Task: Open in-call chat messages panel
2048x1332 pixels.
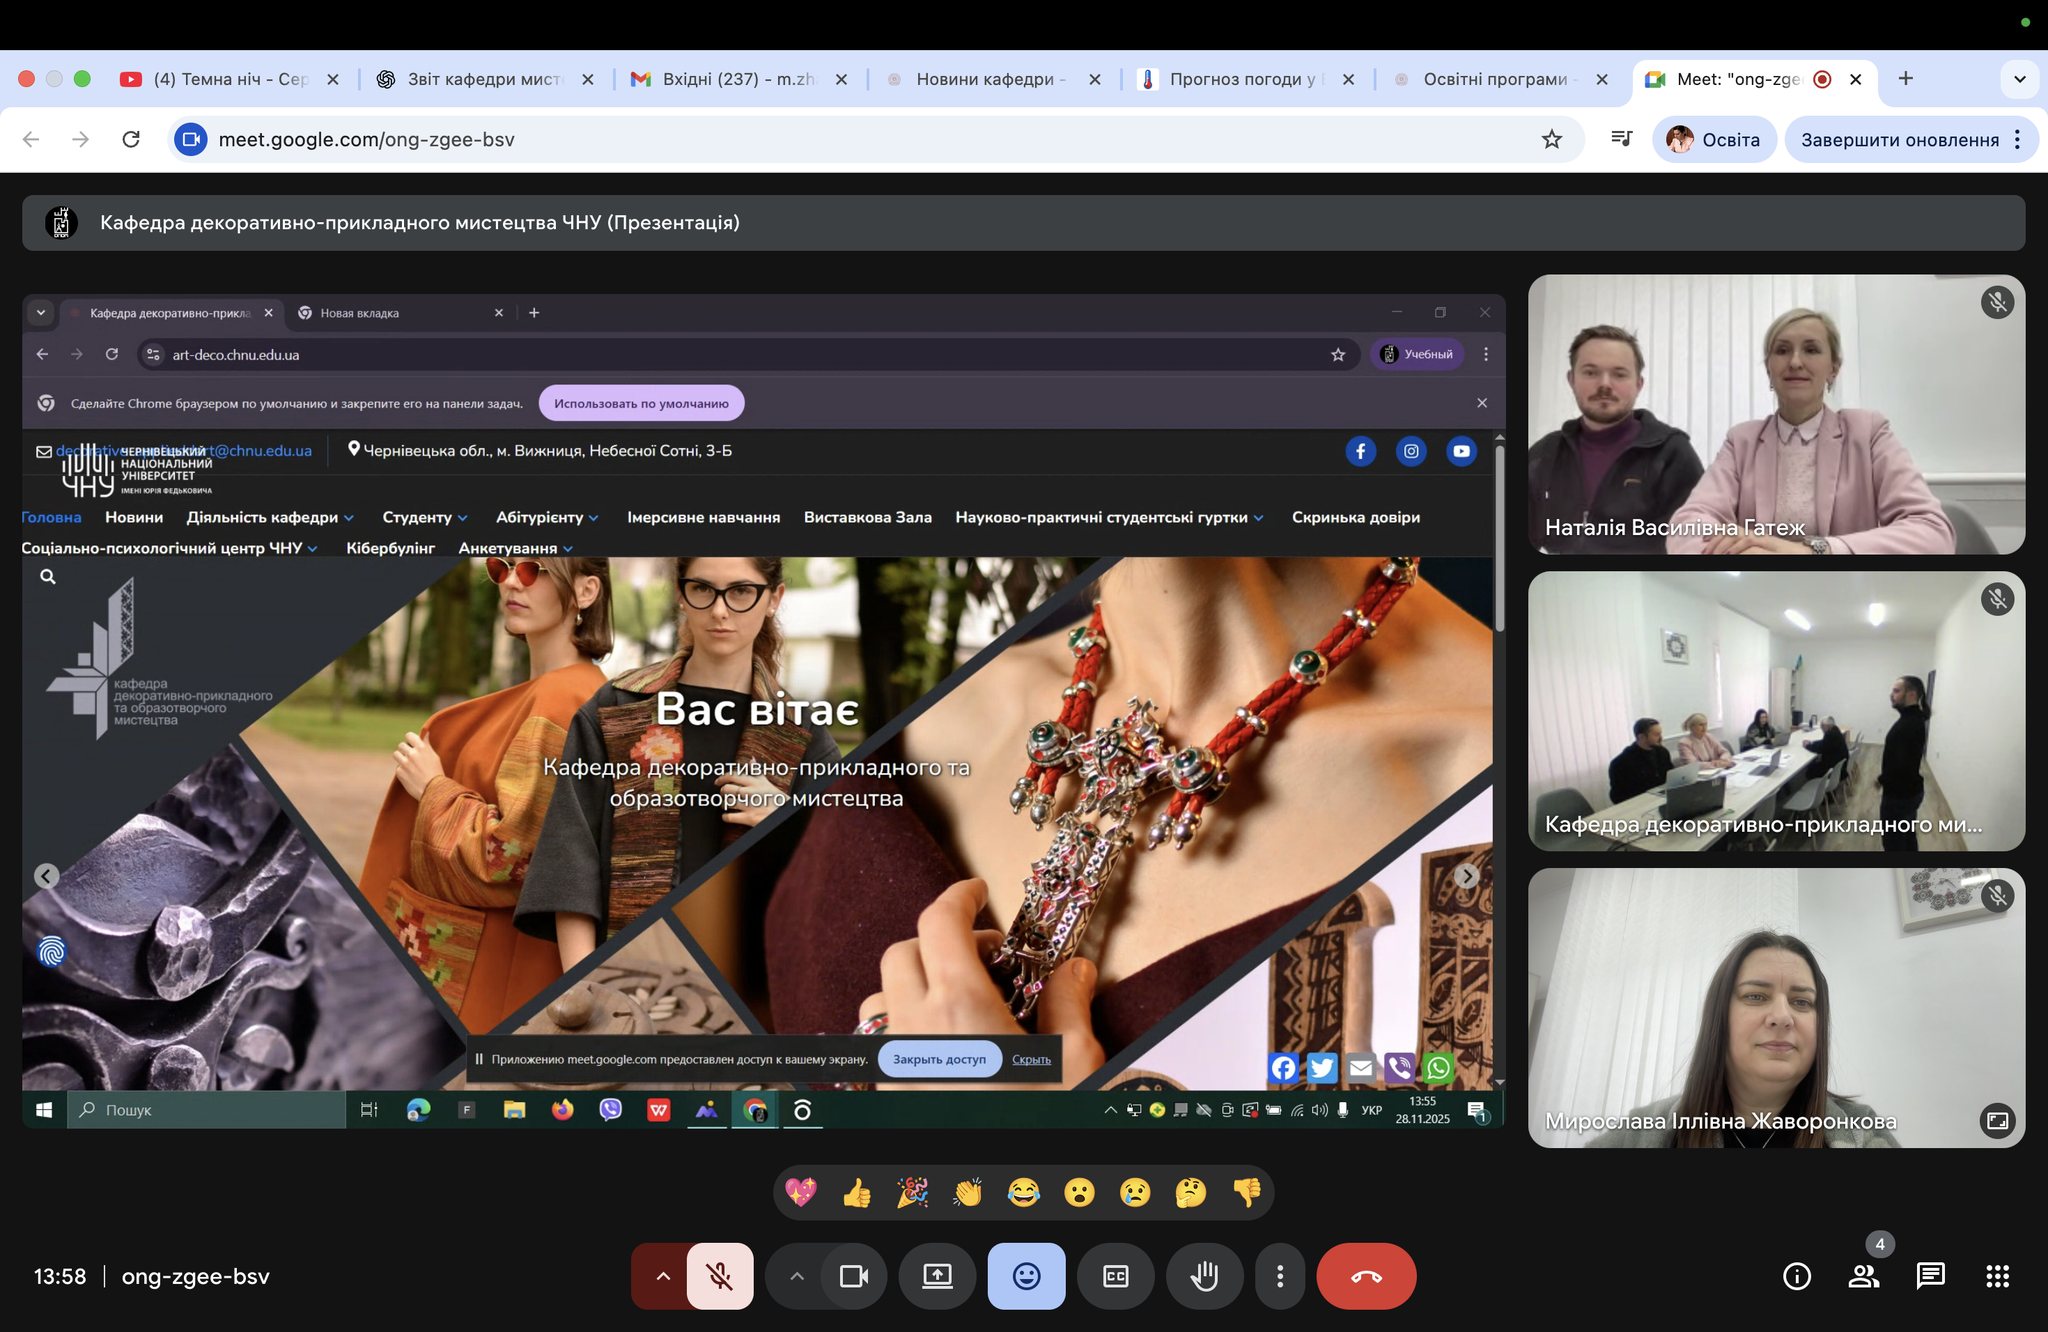Action: pos(1930,1276)
